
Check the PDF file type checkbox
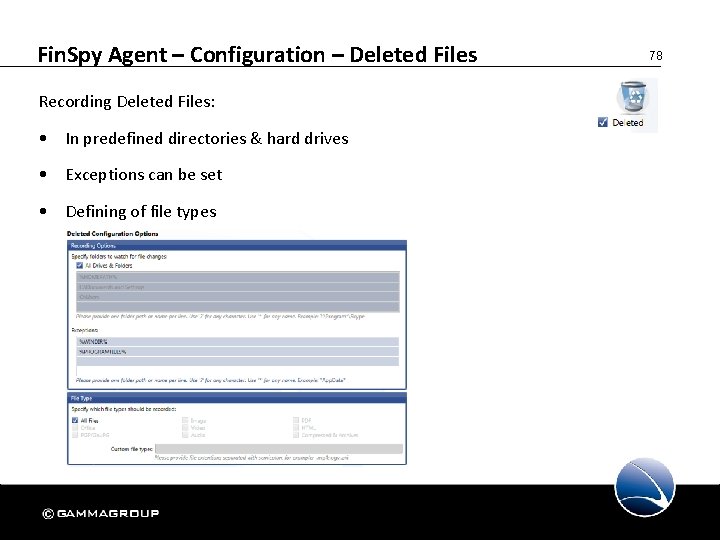(296, 420)
